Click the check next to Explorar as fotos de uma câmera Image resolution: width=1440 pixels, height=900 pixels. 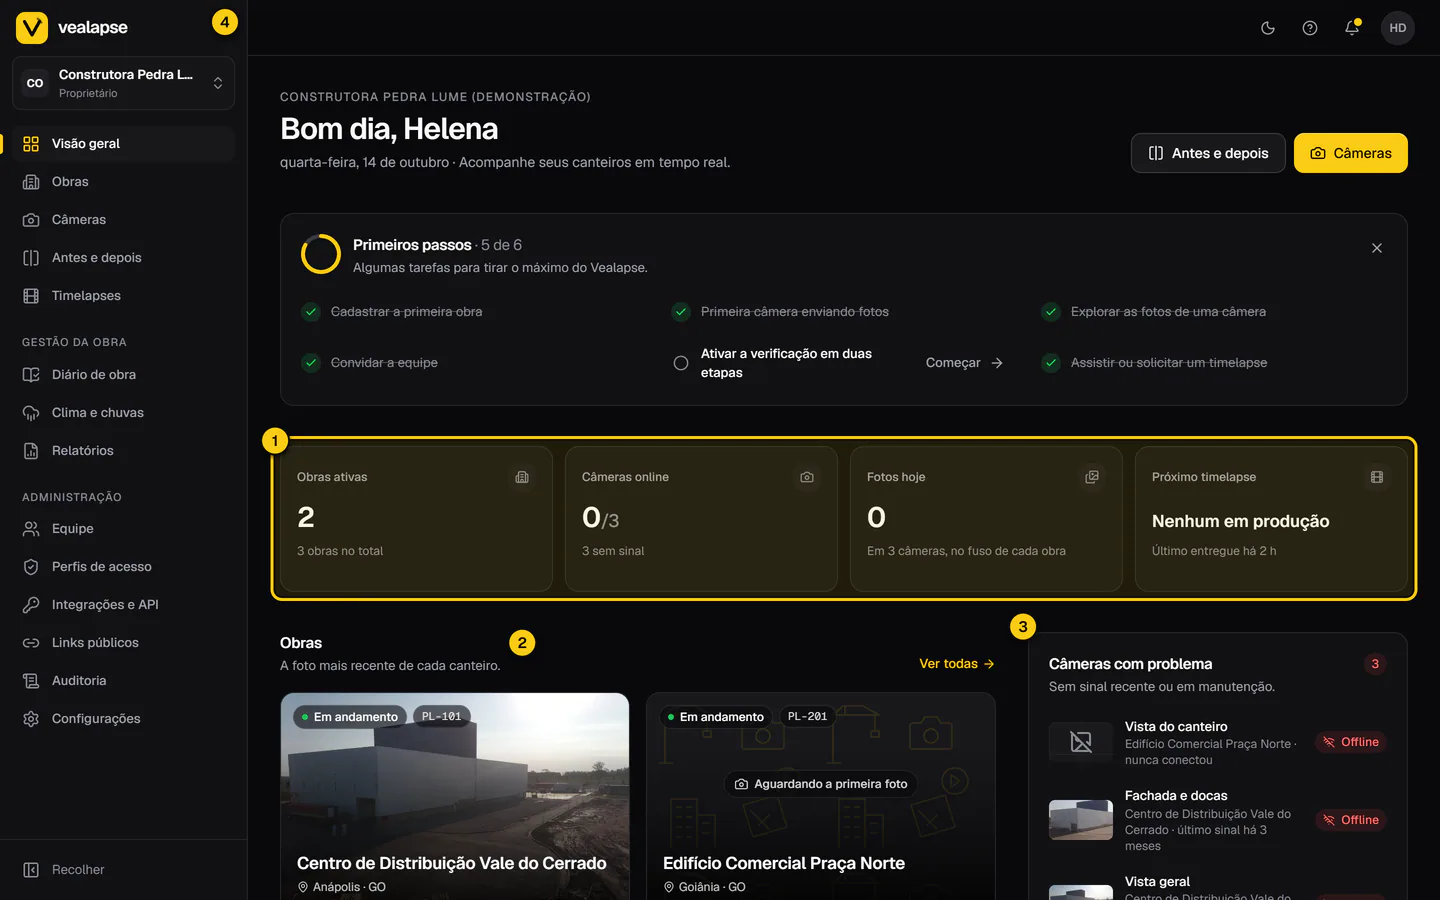click(x=1051, y=312)
